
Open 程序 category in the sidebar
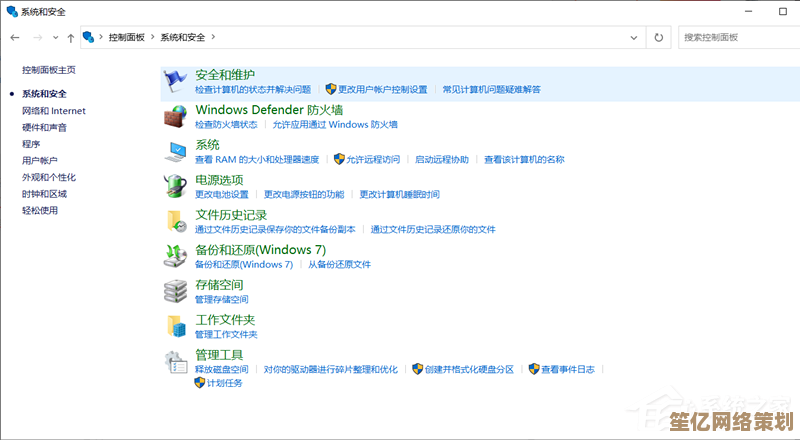point(31,144)
